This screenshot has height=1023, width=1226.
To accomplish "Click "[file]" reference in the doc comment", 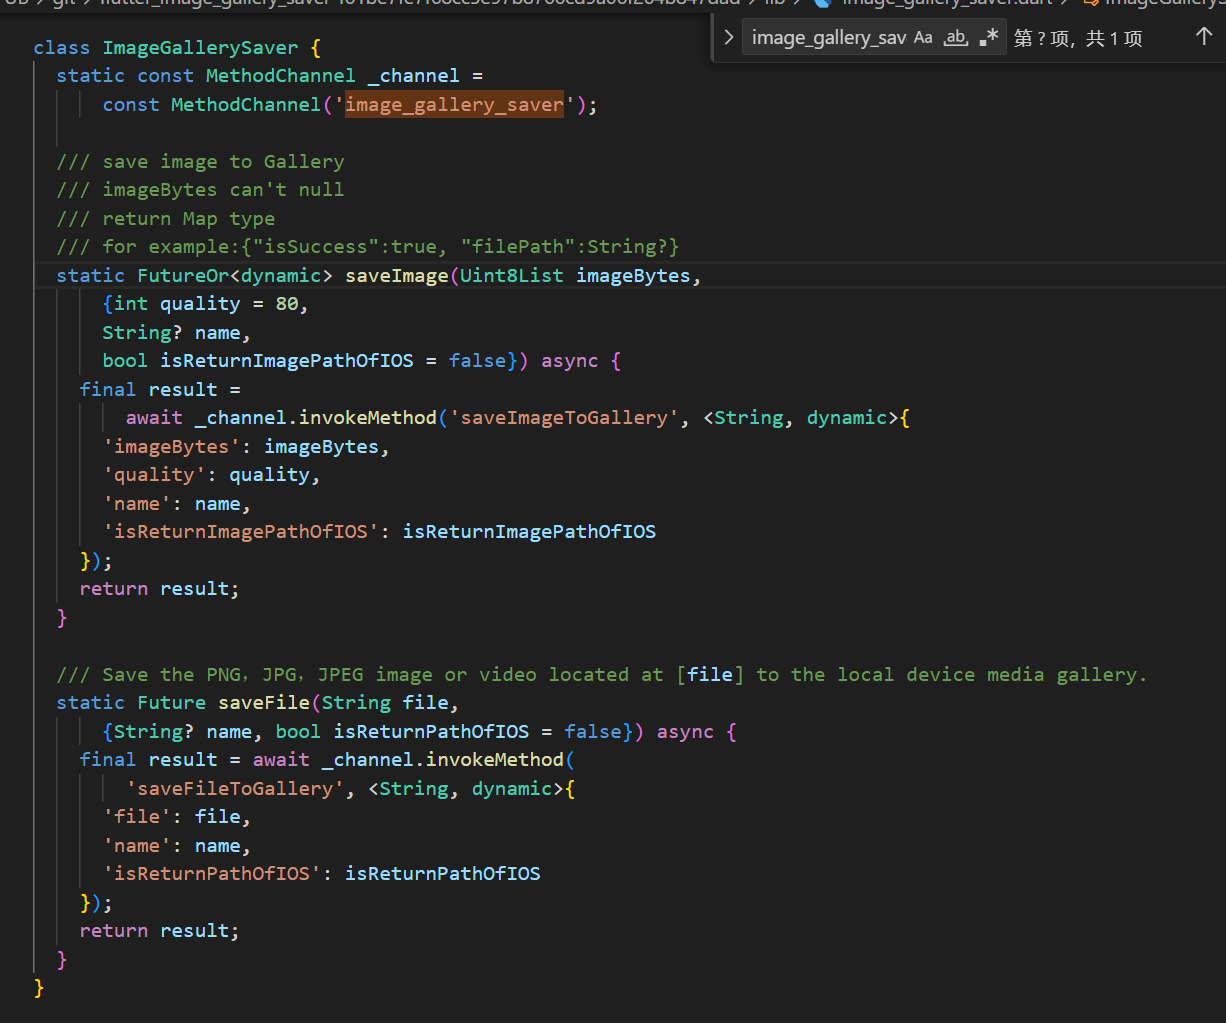I will coord(710,675).
